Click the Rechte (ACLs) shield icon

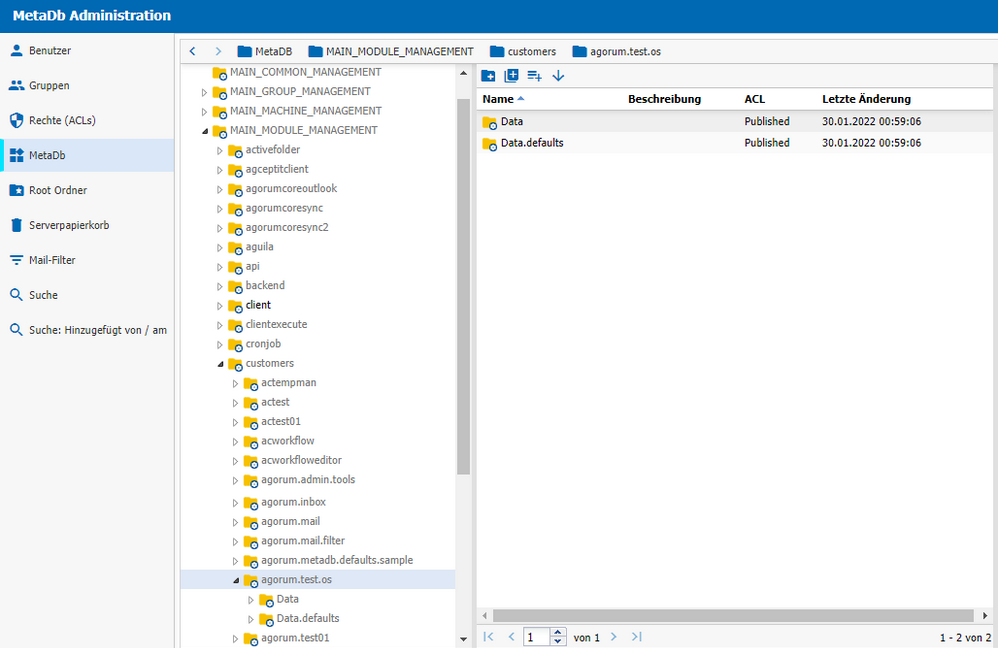click(x=17, y=120)
